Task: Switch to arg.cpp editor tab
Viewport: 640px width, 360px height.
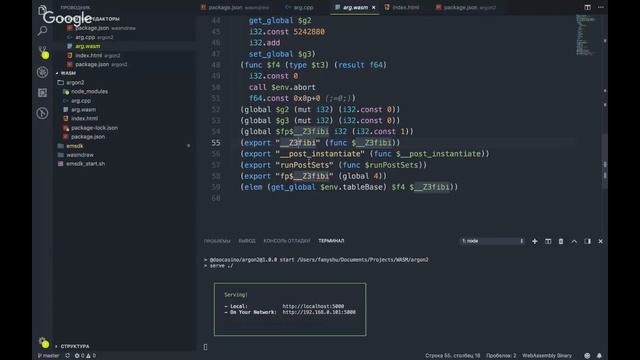Action: [x=299, y=7]
